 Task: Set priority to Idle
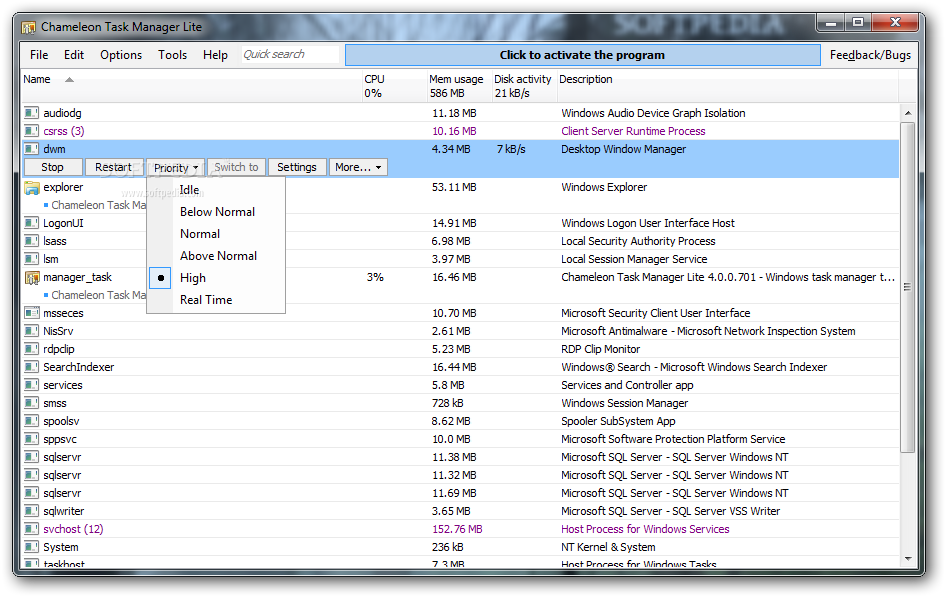(x=189, y=190)
